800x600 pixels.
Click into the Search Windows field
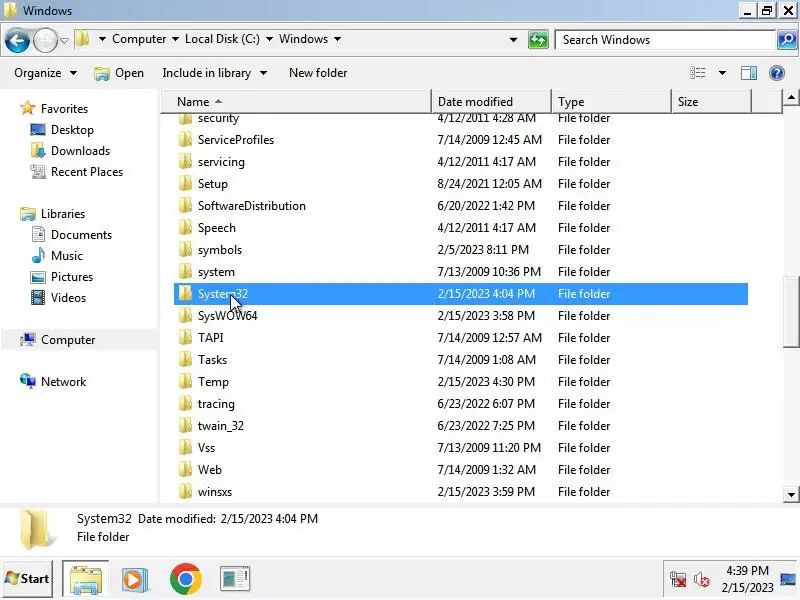point(665,40)
